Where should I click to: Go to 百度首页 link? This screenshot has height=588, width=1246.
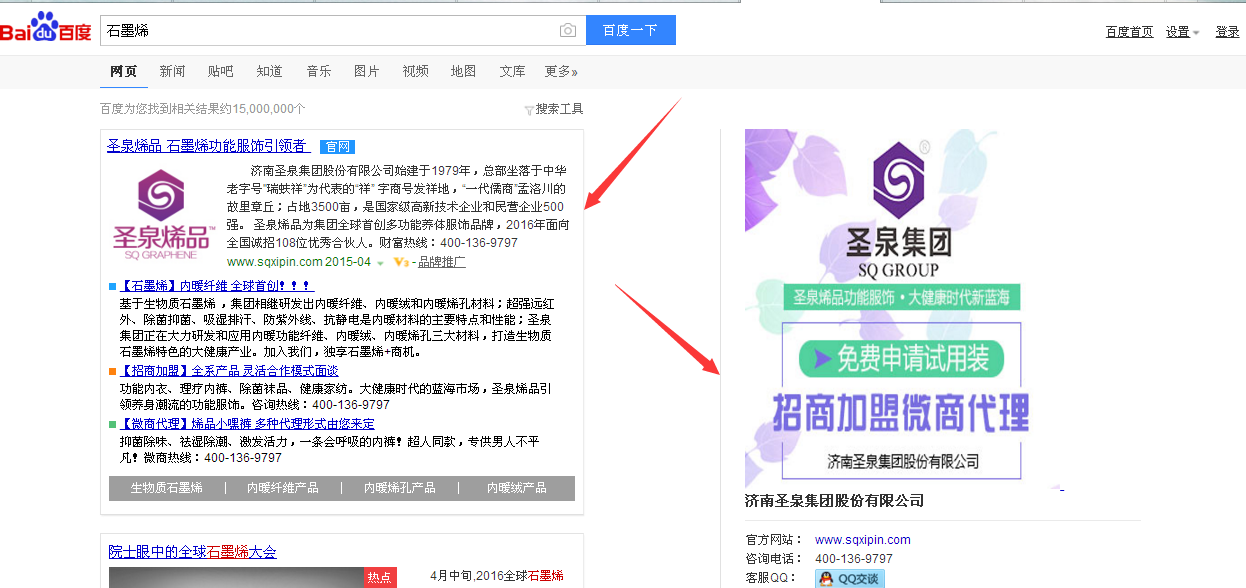(x=1130, y=32)
